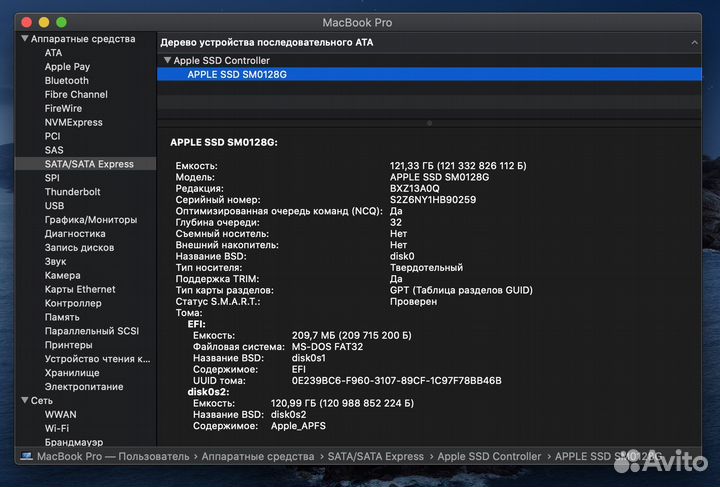The height and width of the screenshot is (487, 720).
Task: Open Электропитание in the sidebar
Action: [84, 387]
